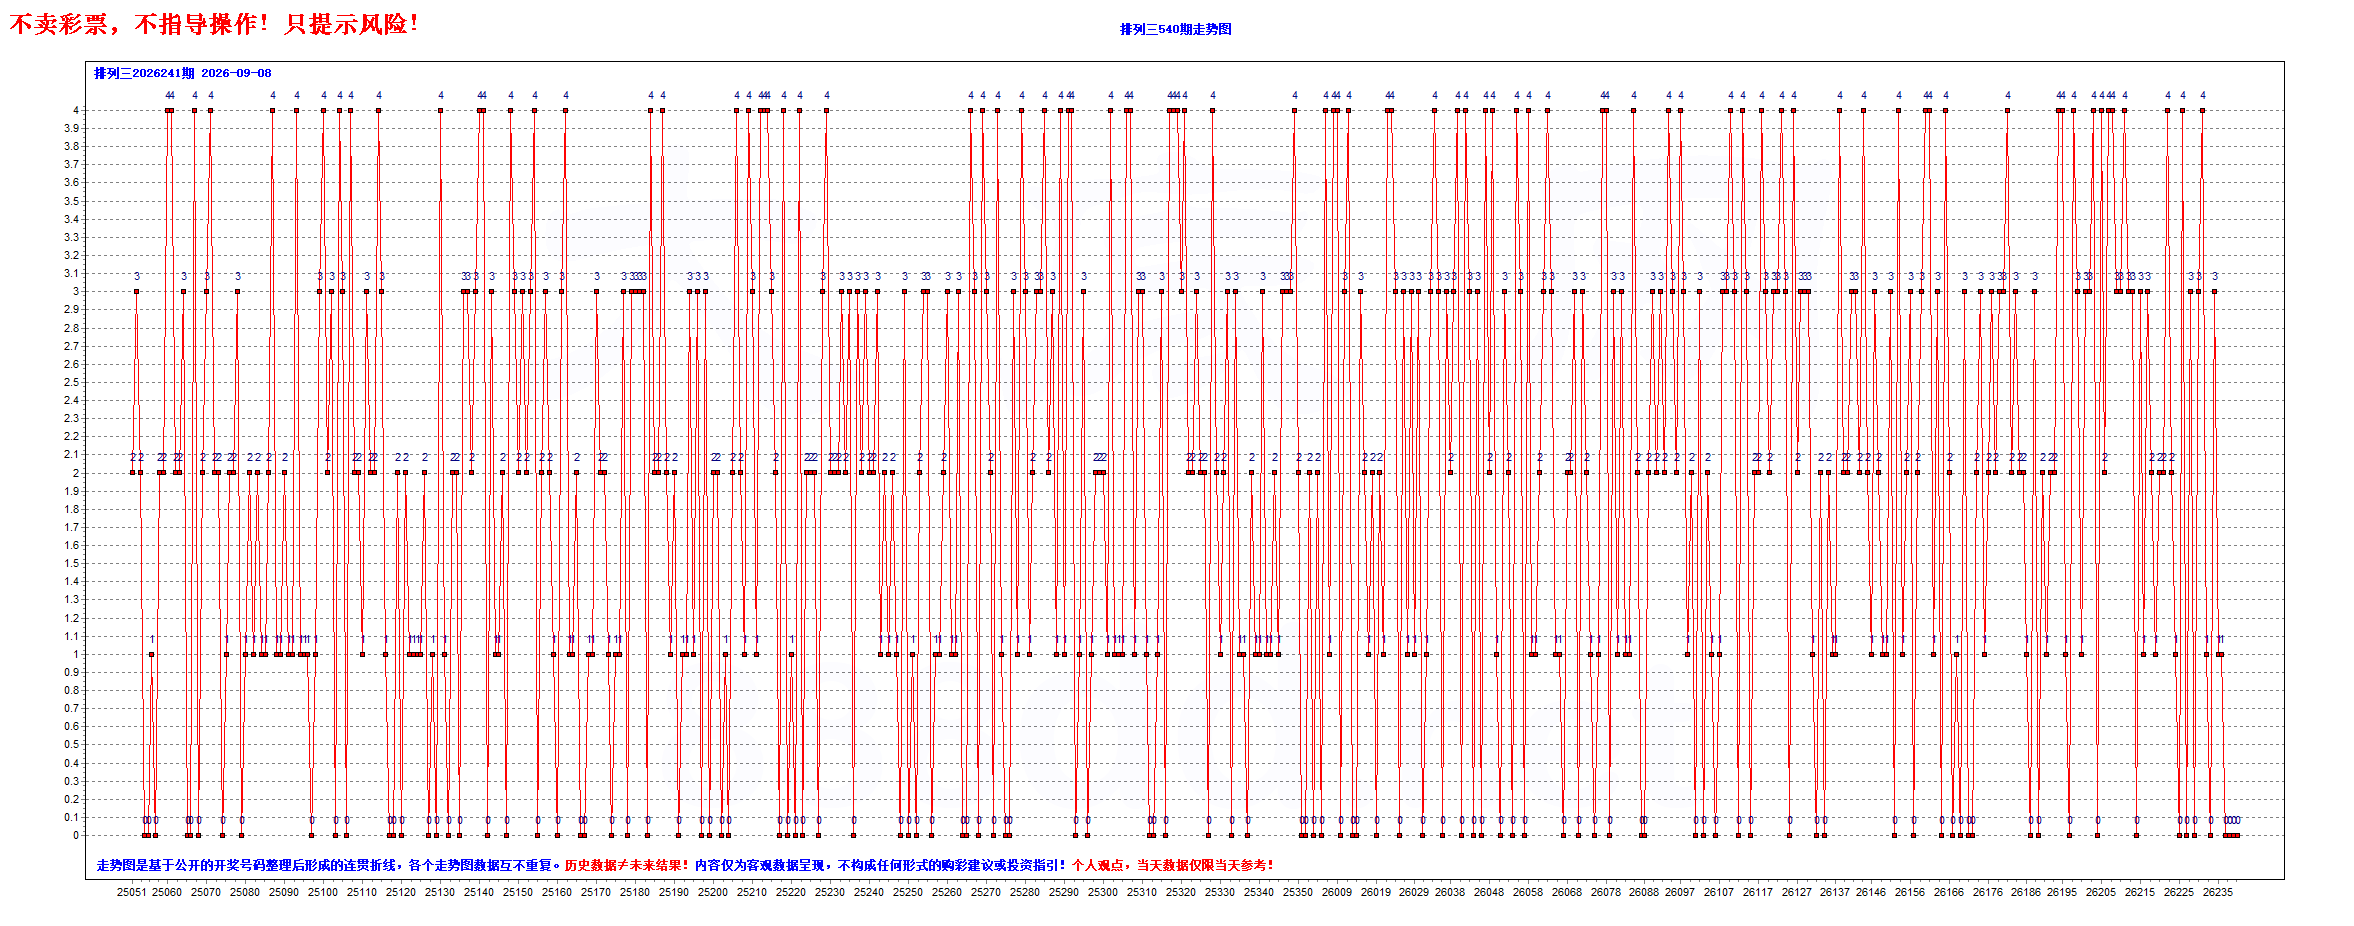
Task: Click the y-axis label 0.1
Action: (x=72, y=817)
